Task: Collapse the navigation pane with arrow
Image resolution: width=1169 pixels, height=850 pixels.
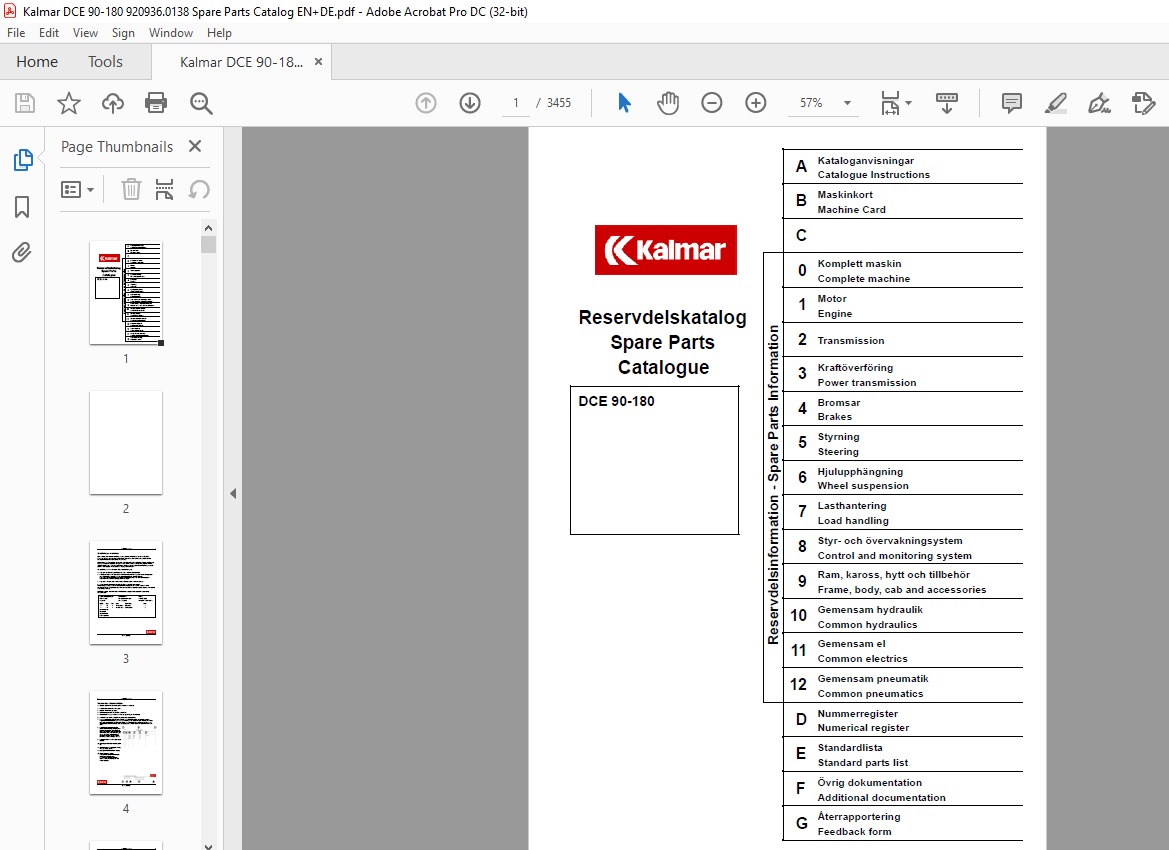Action: click(233, 493)
